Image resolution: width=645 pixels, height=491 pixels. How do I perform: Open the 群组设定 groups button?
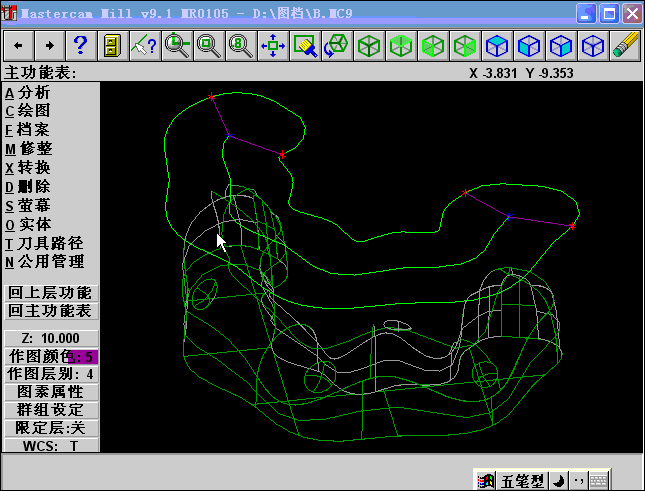coord(51,410)
